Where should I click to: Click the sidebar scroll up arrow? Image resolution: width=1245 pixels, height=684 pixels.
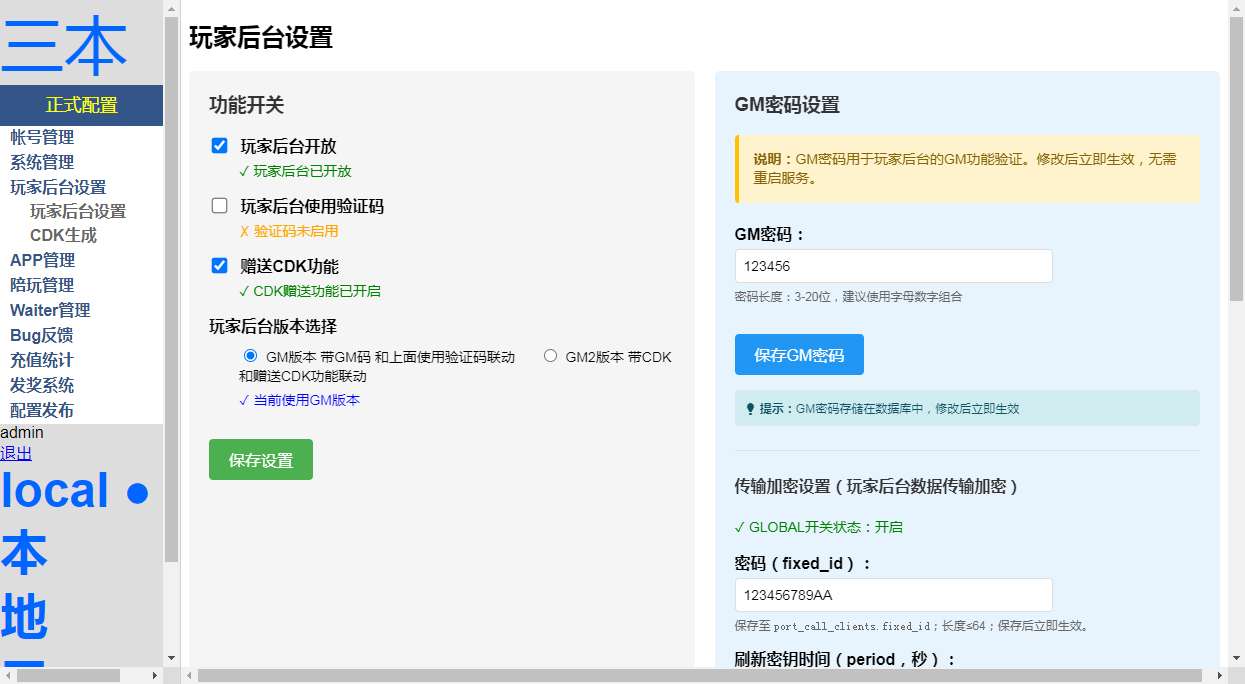click(x=171, y=9)
